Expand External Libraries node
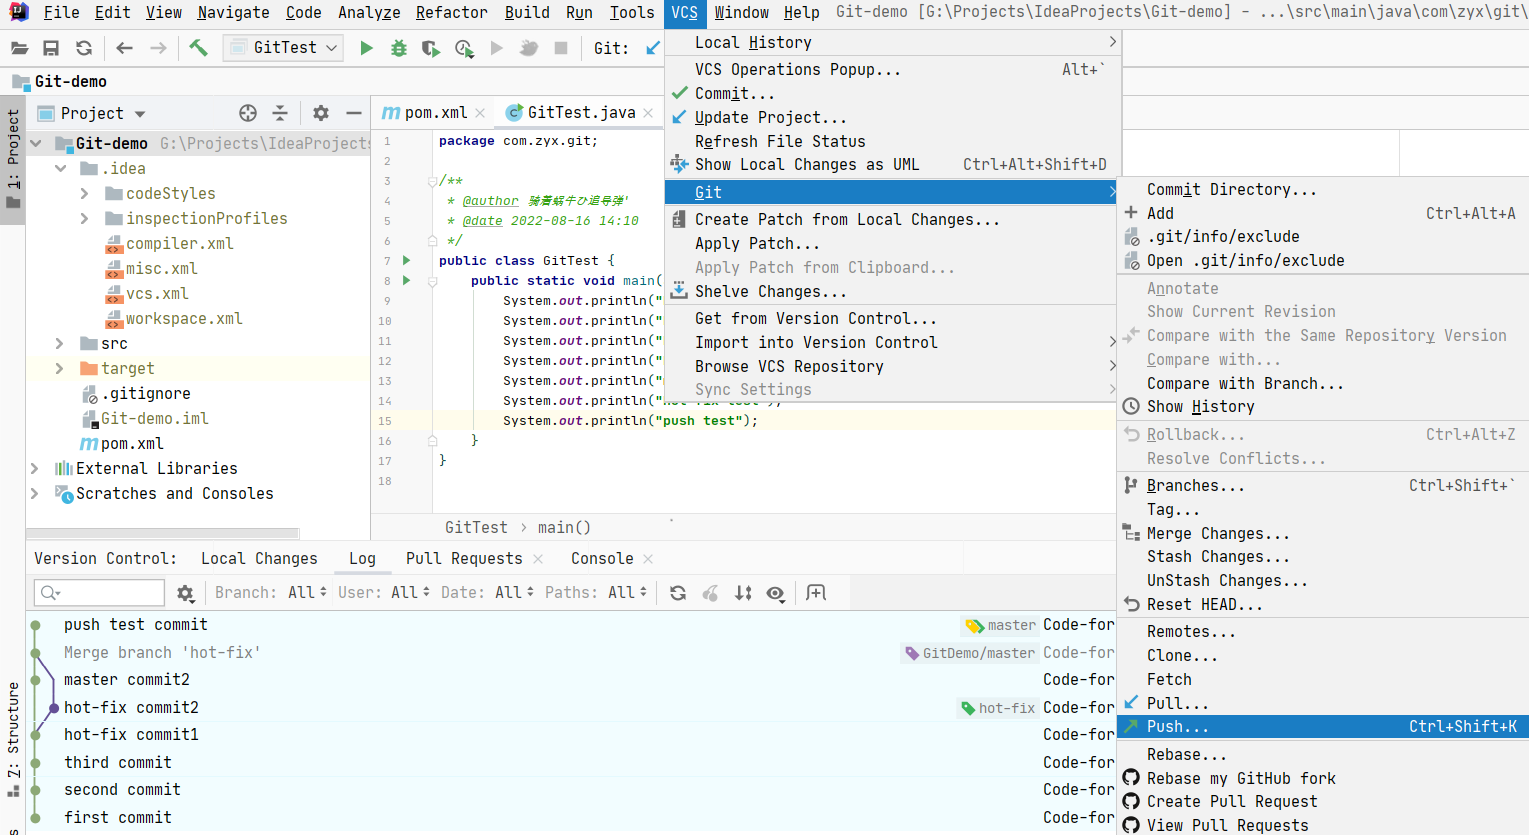The height and width of the screenshot is (835, 1529). coord(36,468)
